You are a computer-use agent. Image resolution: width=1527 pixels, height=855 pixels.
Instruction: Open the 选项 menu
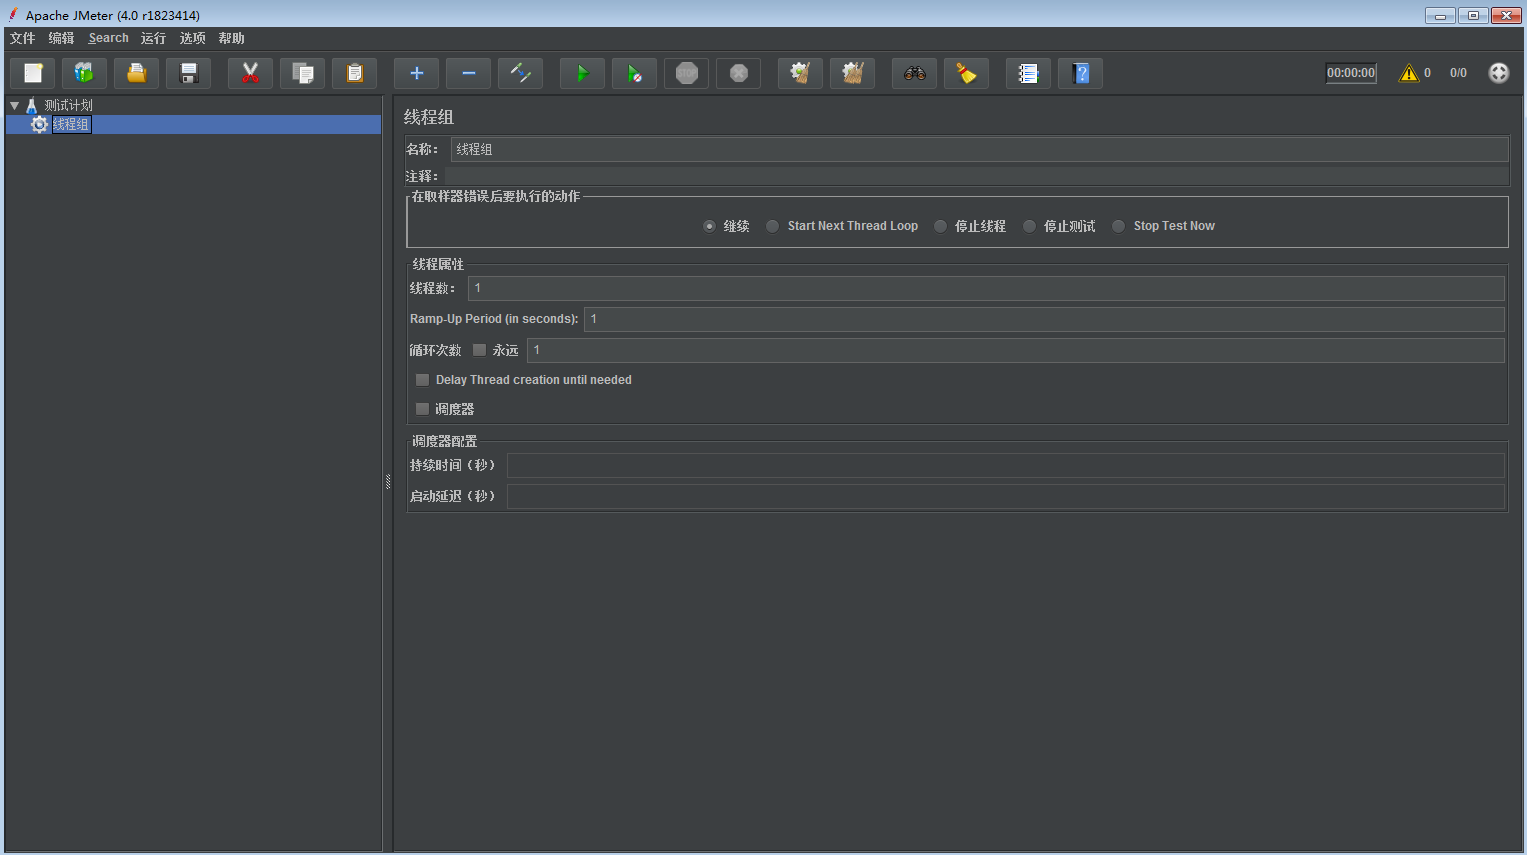pos(192,38)
